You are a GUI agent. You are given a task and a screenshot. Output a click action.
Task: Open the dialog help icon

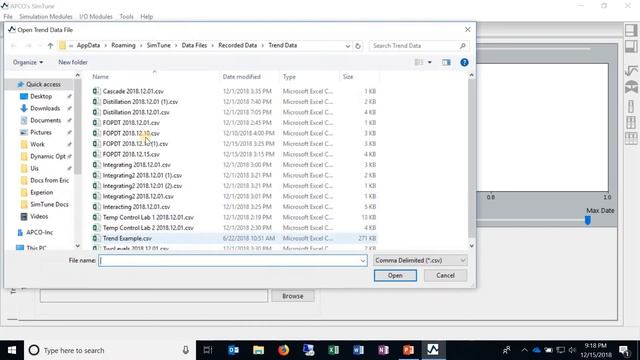pos(464,62)
